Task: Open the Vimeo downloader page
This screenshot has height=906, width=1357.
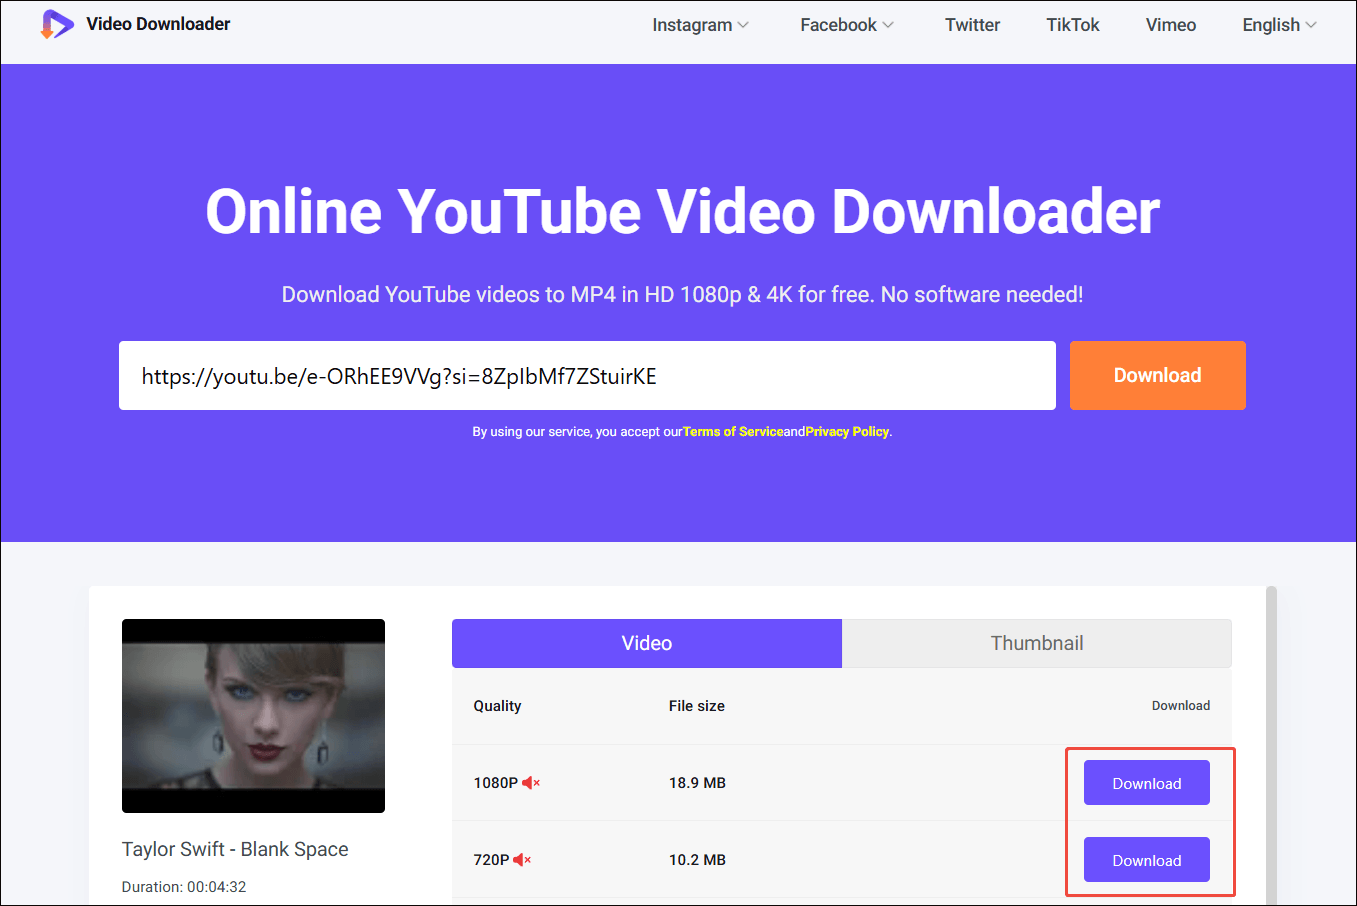Action: pyautogui.click(x=1171, y=25)
